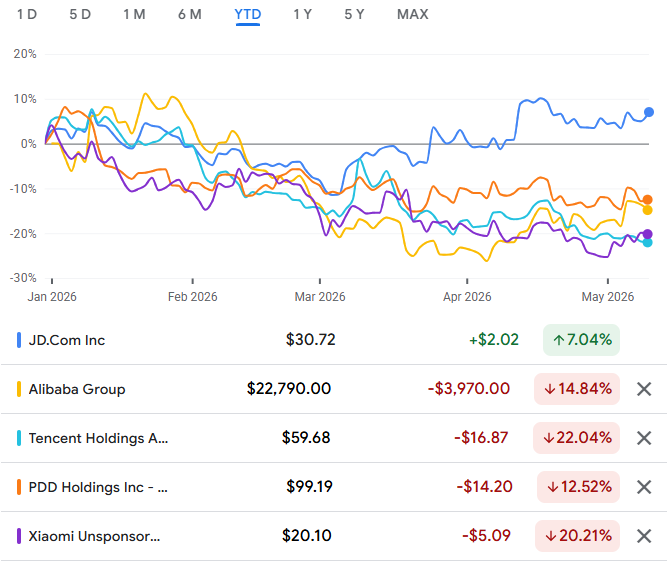The image size is (667, 567).
Task: Click the -$16.87 change value
Action: [481, 438]
